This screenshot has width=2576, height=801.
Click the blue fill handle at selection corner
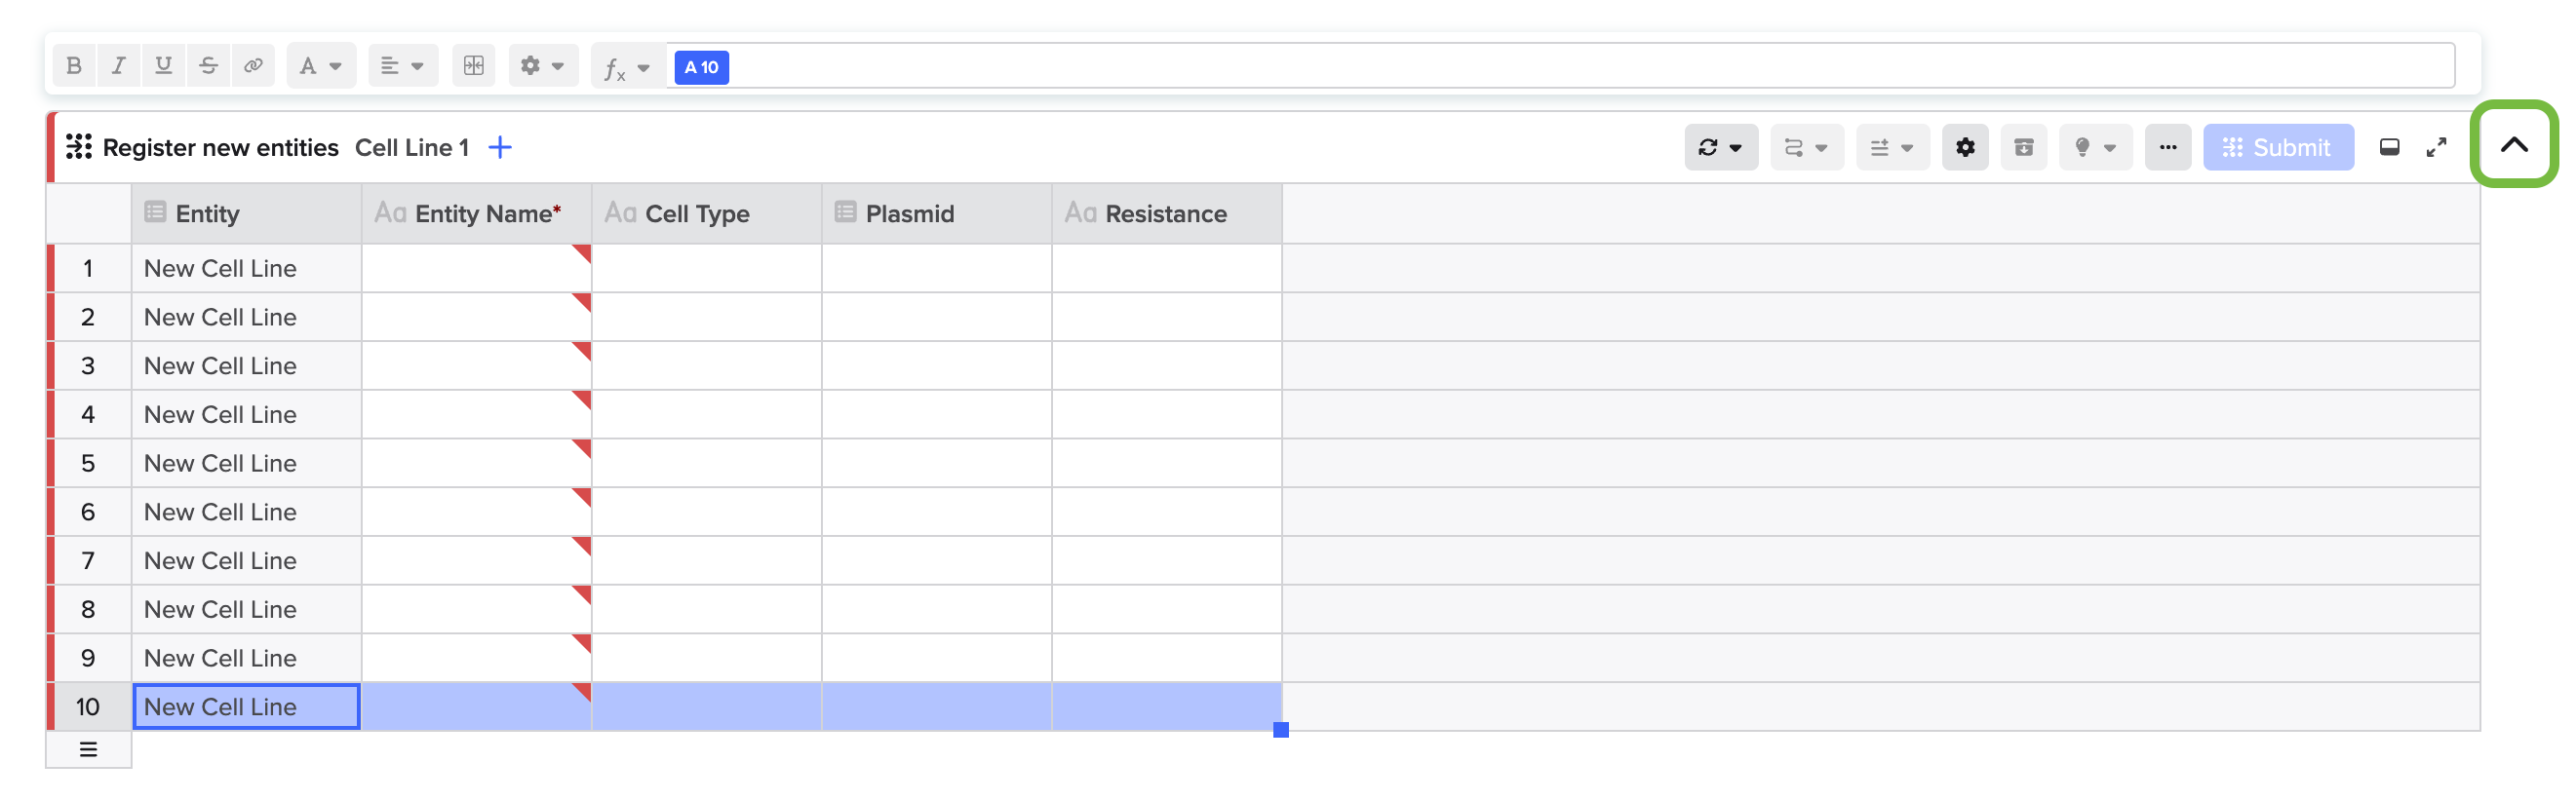click(x=1280, y=730)
